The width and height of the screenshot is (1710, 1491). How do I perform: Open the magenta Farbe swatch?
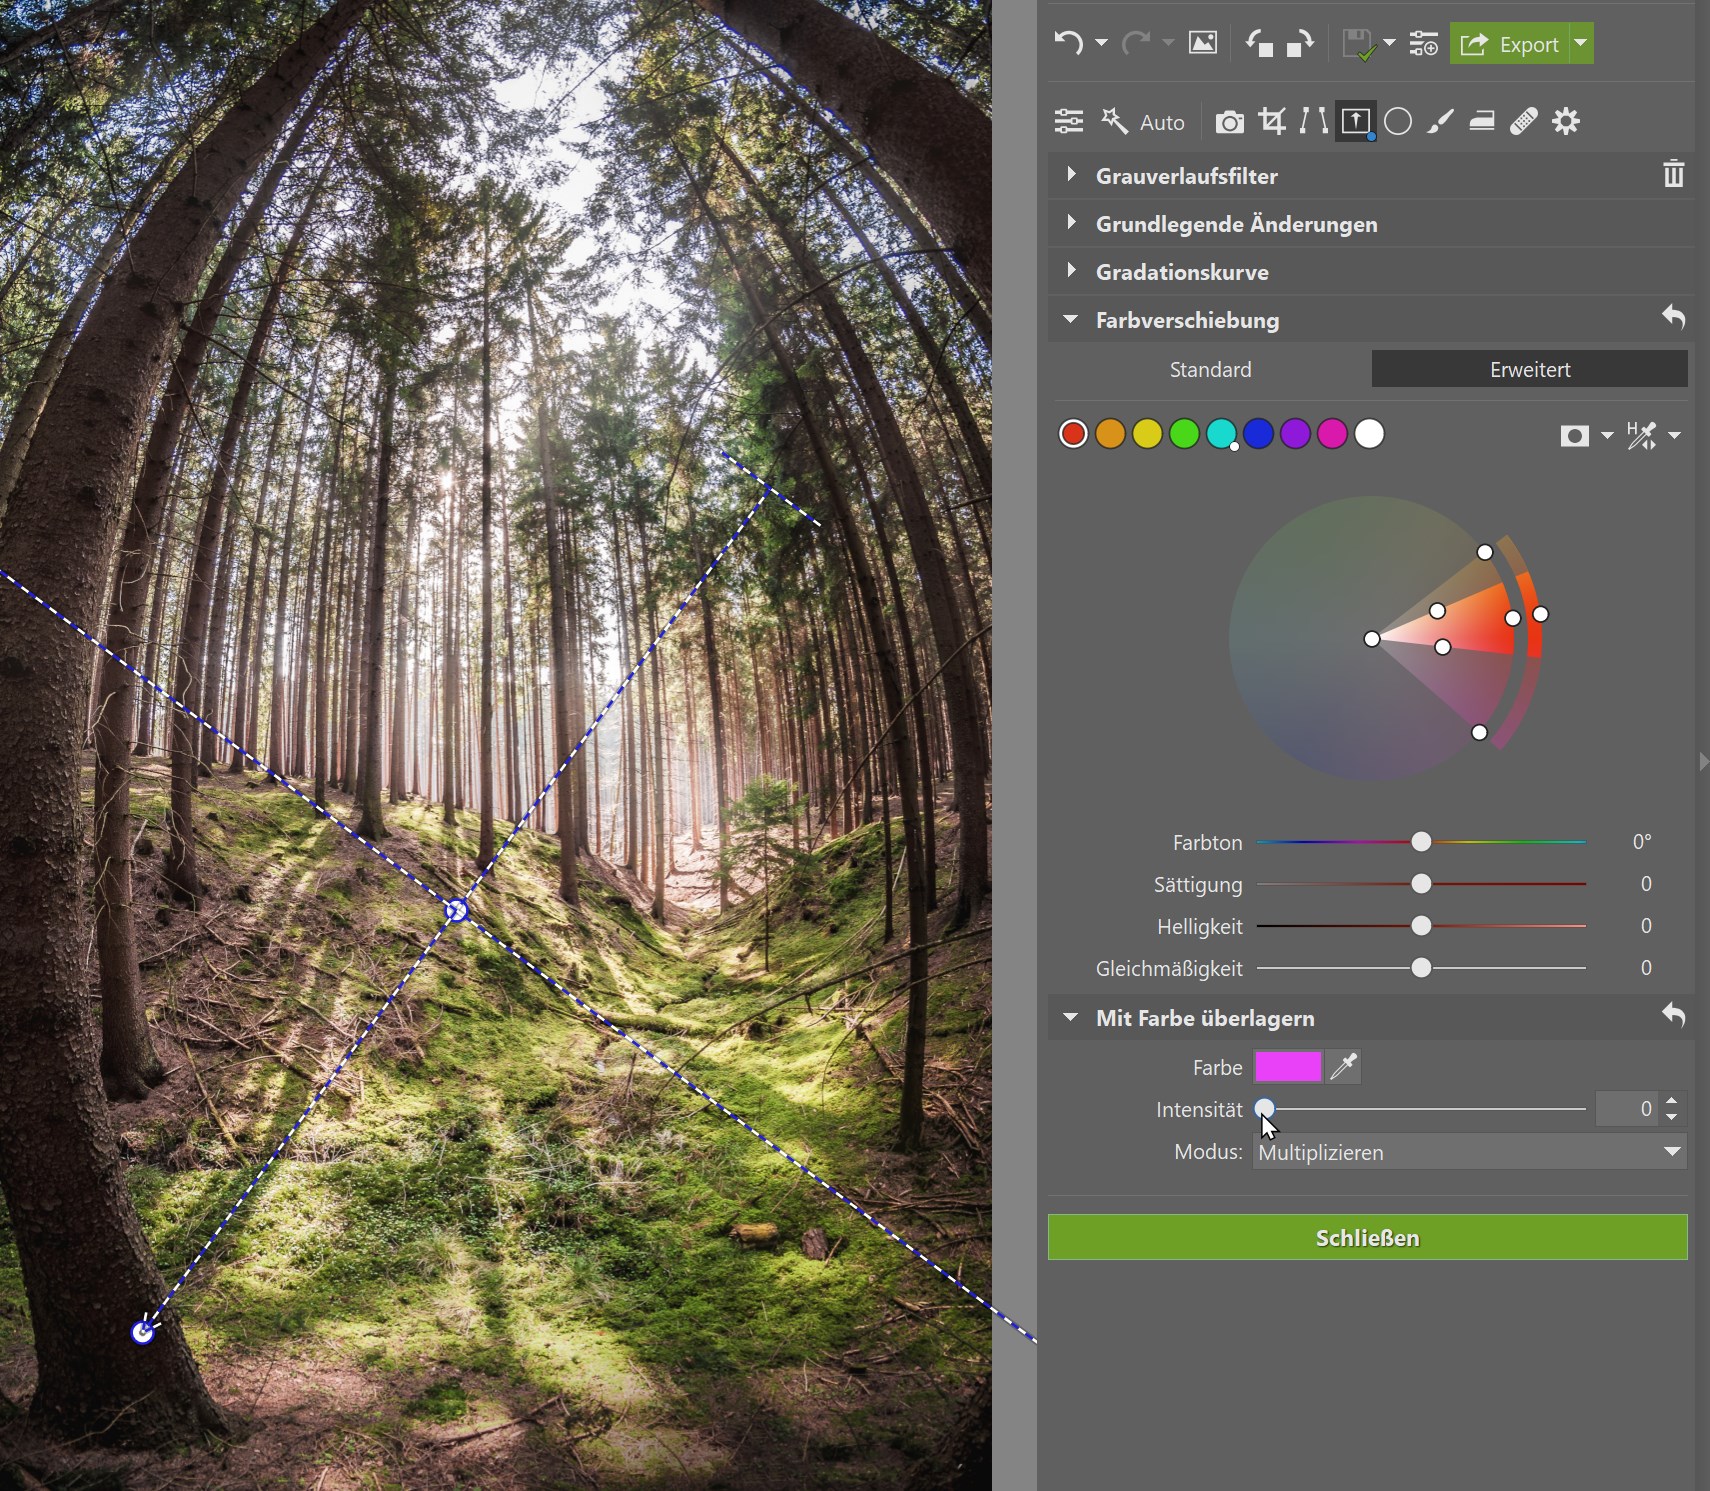[1288, 1067]
